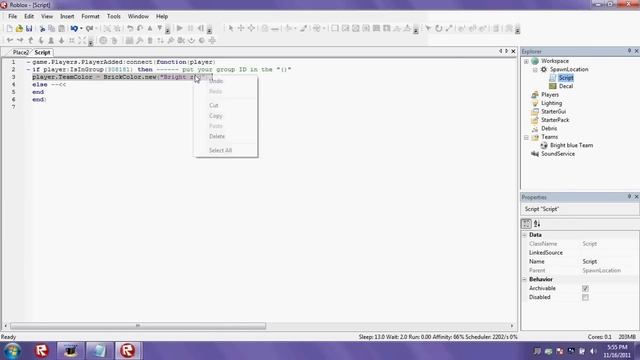Click the Rotate circular arrow tool
The height and width of the screenshot is (360, 640).
click(x=439, y=29)
